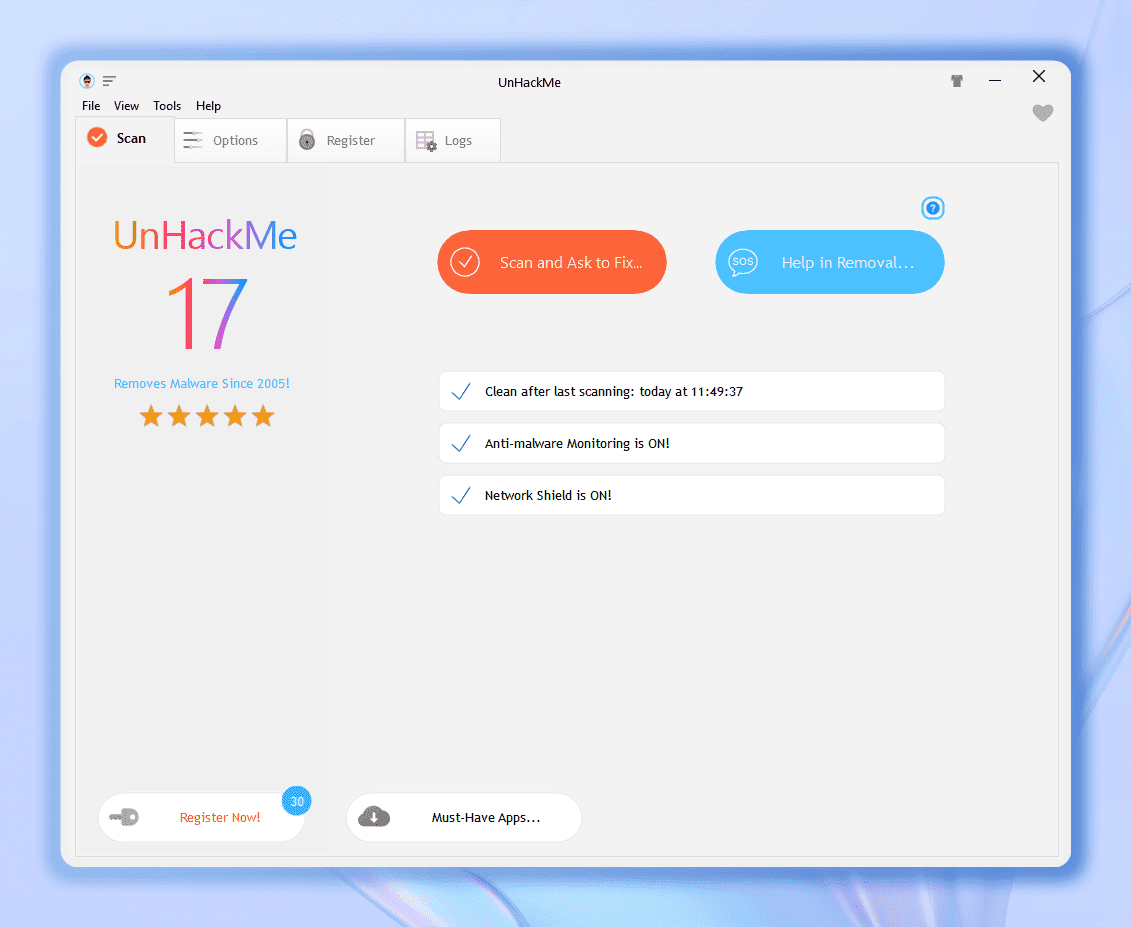Click the five-star rating row
Screen dimensions: 1131x927
(207, 416)
